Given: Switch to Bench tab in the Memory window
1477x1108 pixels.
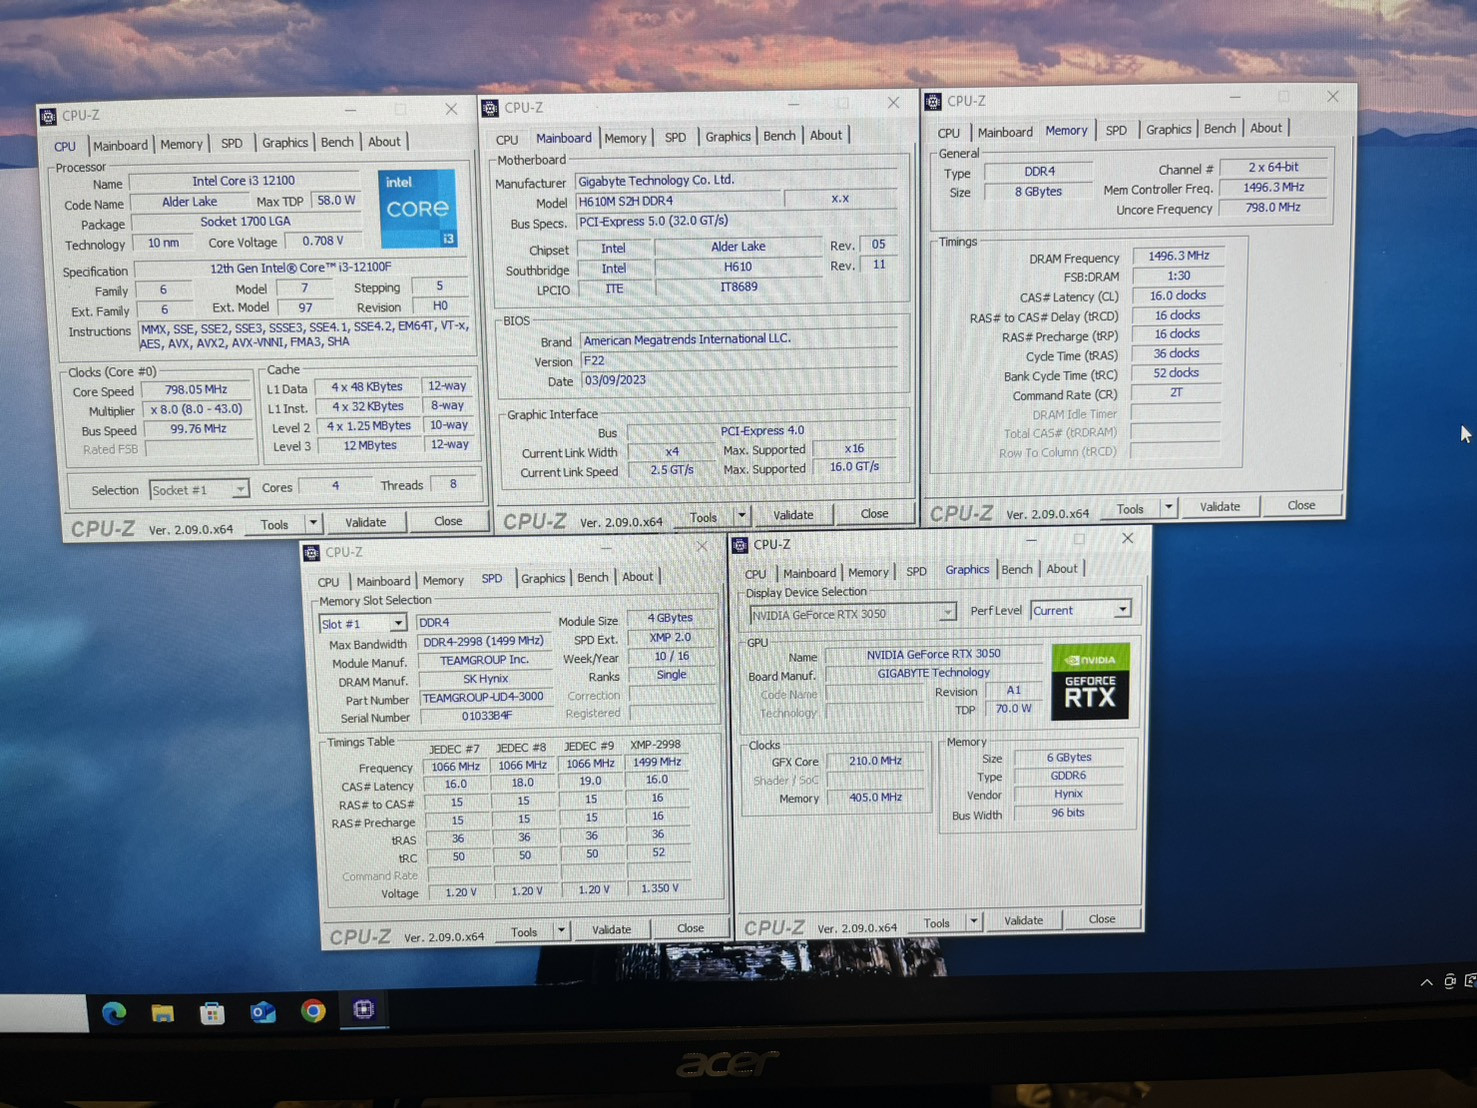Looking at the screenshot, I should 1219,129.
